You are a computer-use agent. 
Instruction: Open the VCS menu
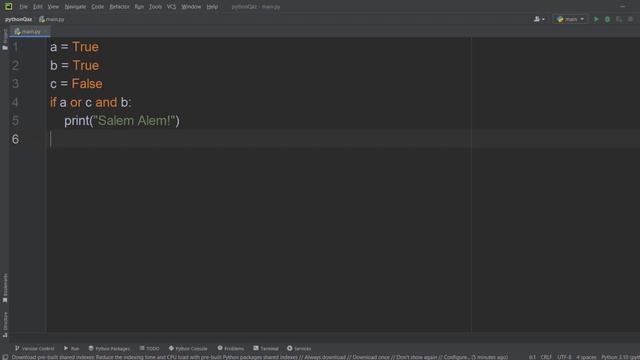(x=171, y=7)
